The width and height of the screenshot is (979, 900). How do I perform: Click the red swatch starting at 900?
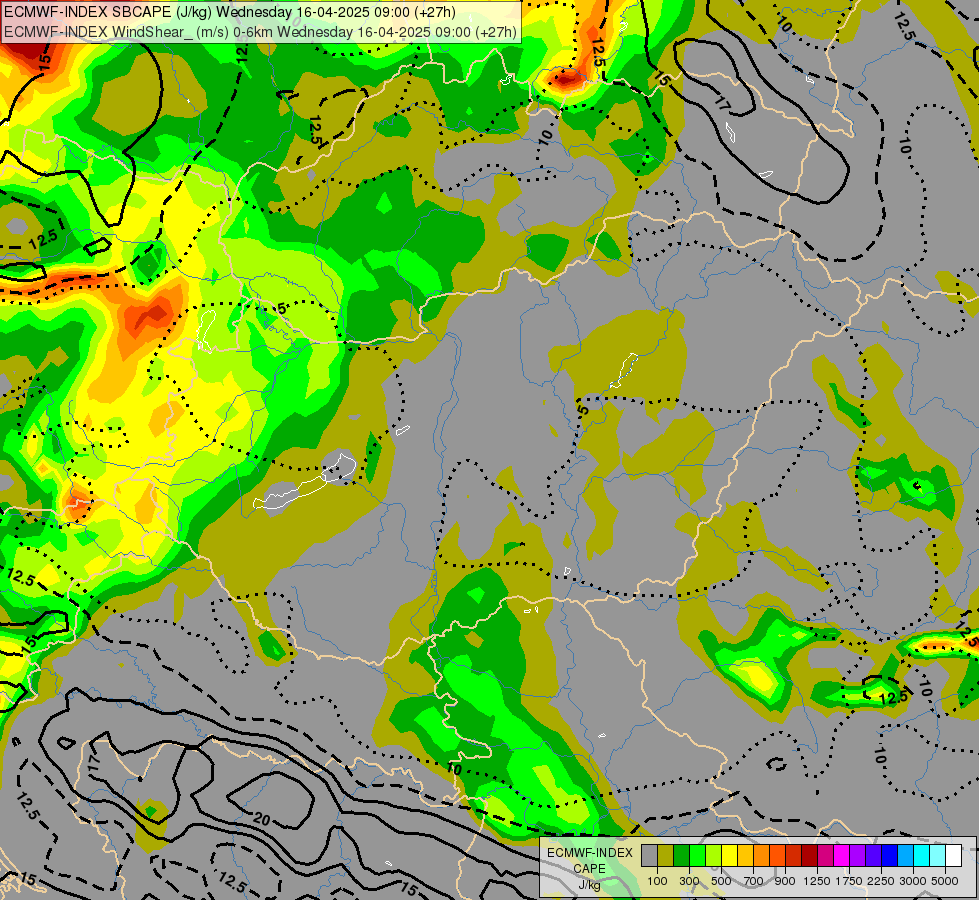click(794, 856)
